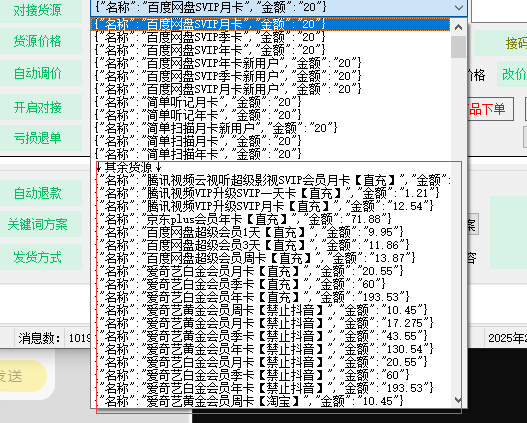Select 百度网盘SVIP年卡 金额20 entry
Viewport: 527px width, 423px height.
pyautogui.click(x=271, y=50)
